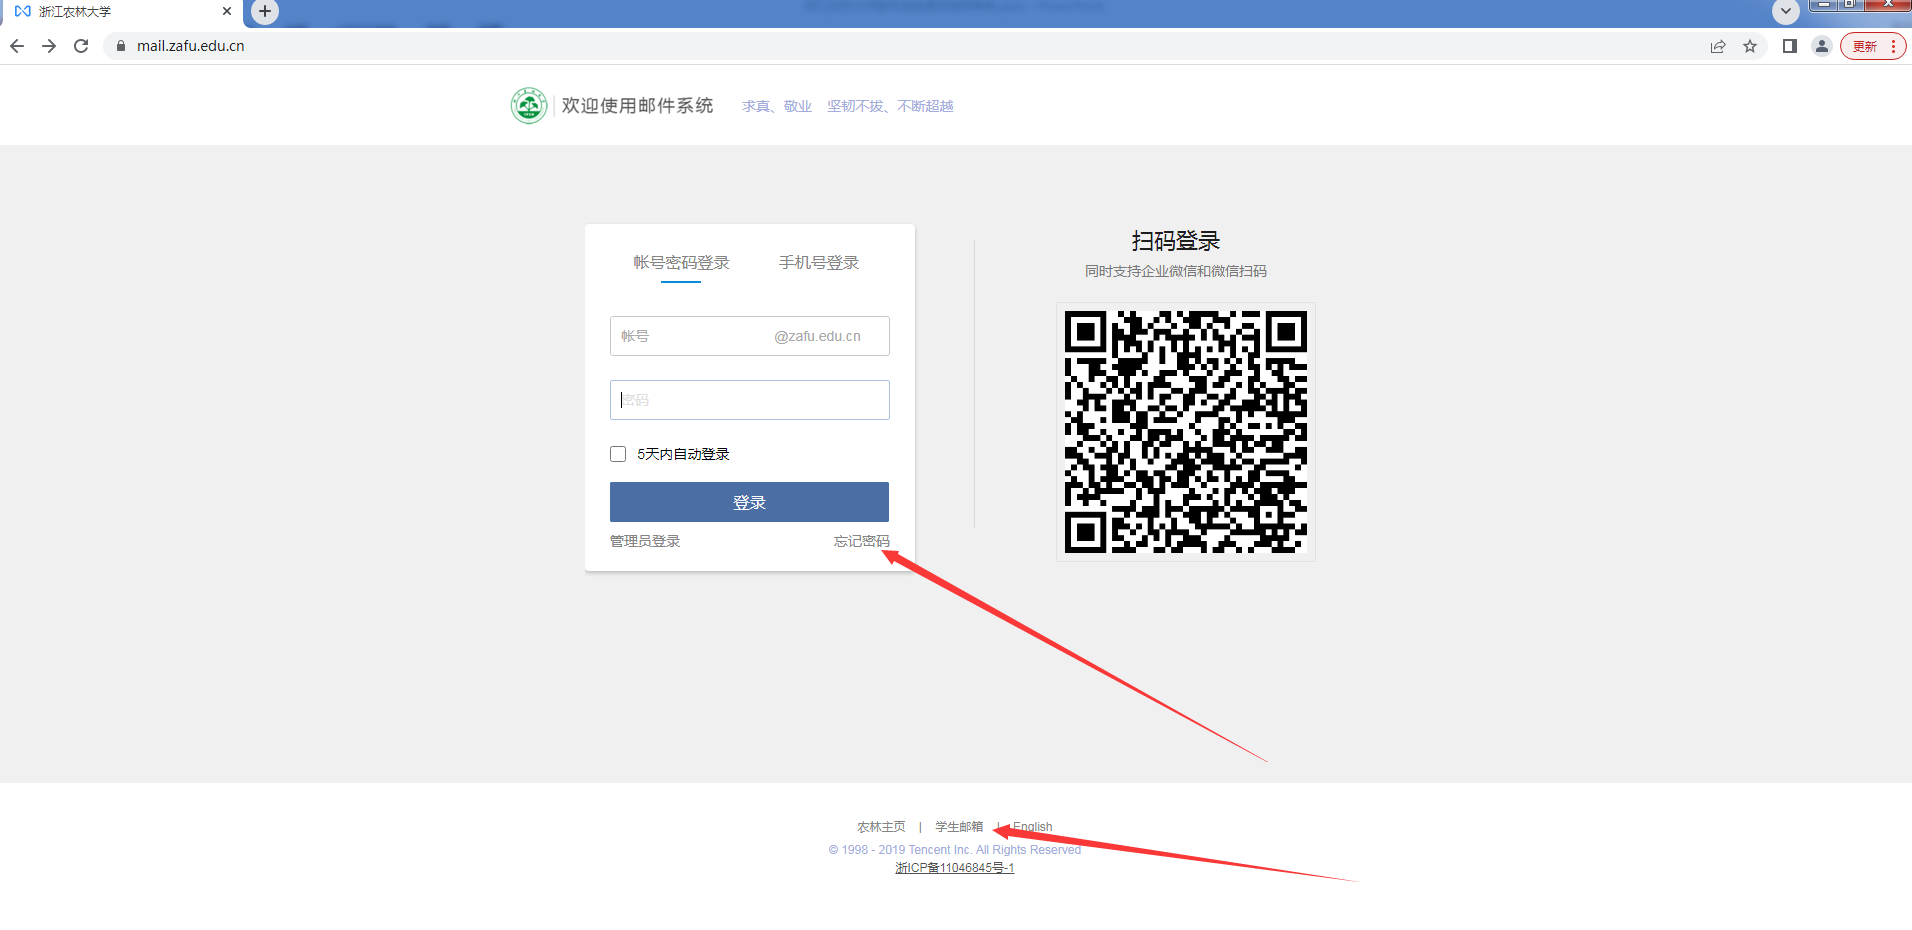The image size is (1912, 930).
Task: Click the 扫码登录 heading
Action: 1176,241
